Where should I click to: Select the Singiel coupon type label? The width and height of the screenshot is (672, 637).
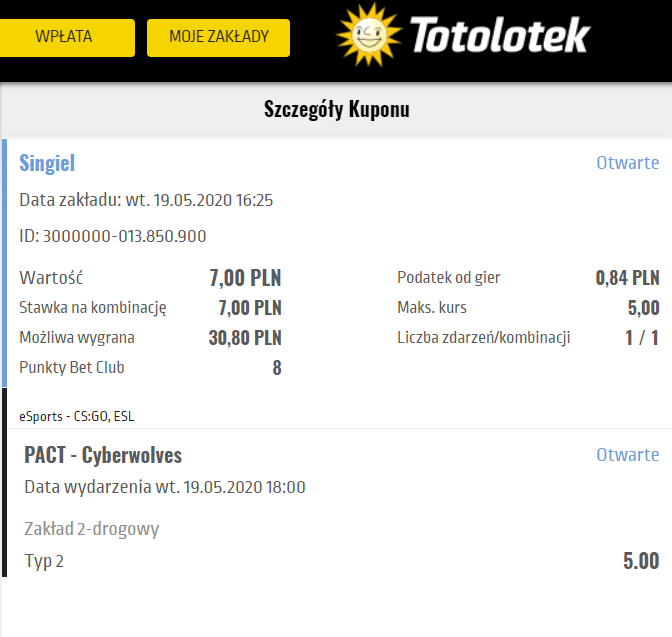coord(47,163)
